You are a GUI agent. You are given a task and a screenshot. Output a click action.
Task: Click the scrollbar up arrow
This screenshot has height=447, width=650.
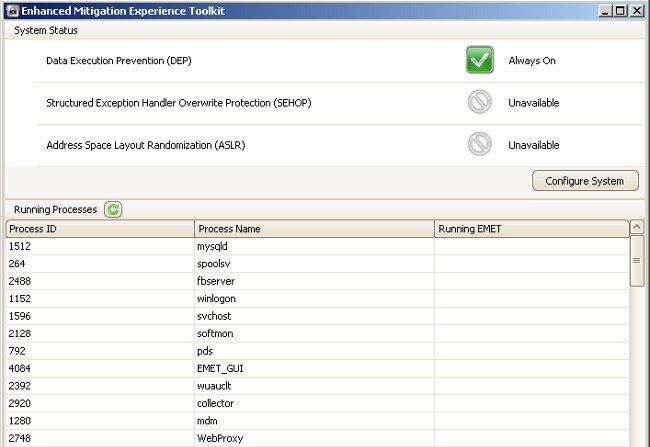click(637, 227)
